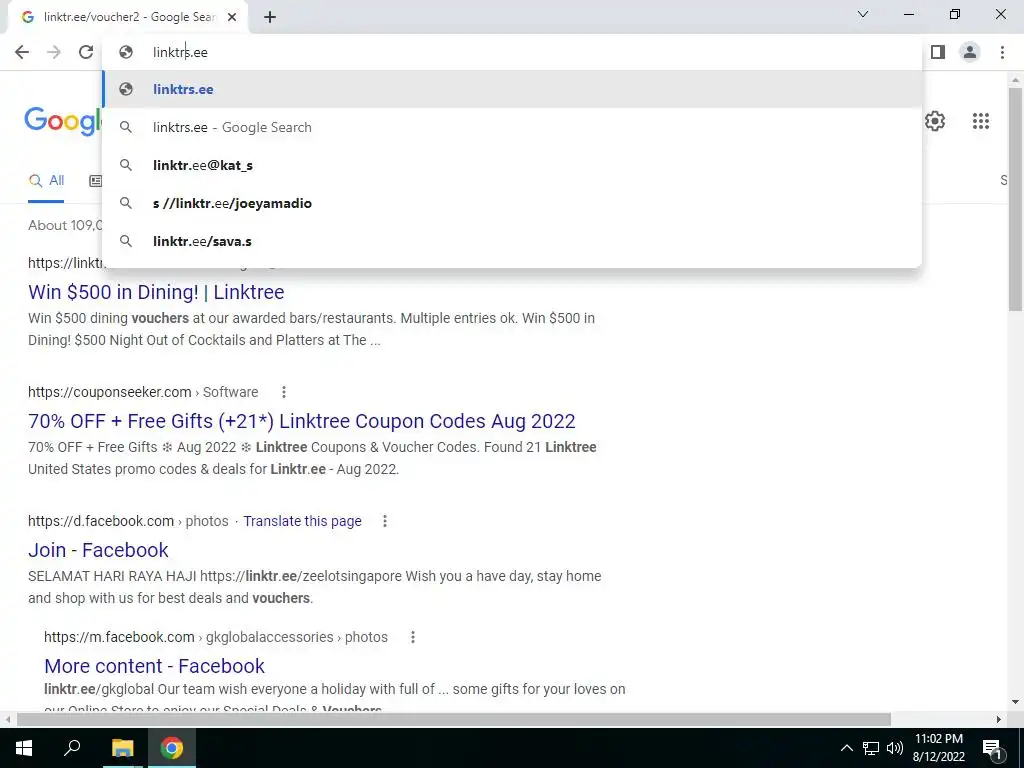
Task: Open the tab search chevron
Action: tap(863, 14)
